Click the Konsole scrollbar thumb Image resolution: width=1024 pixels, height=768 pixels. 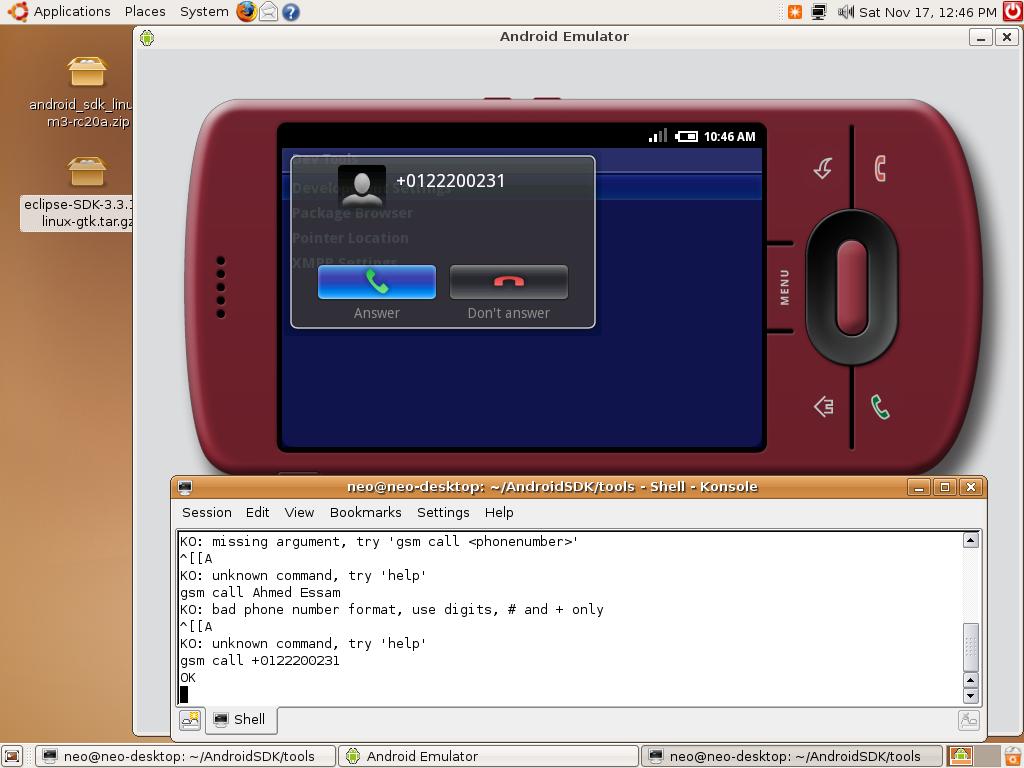click(x=970, y=647)
